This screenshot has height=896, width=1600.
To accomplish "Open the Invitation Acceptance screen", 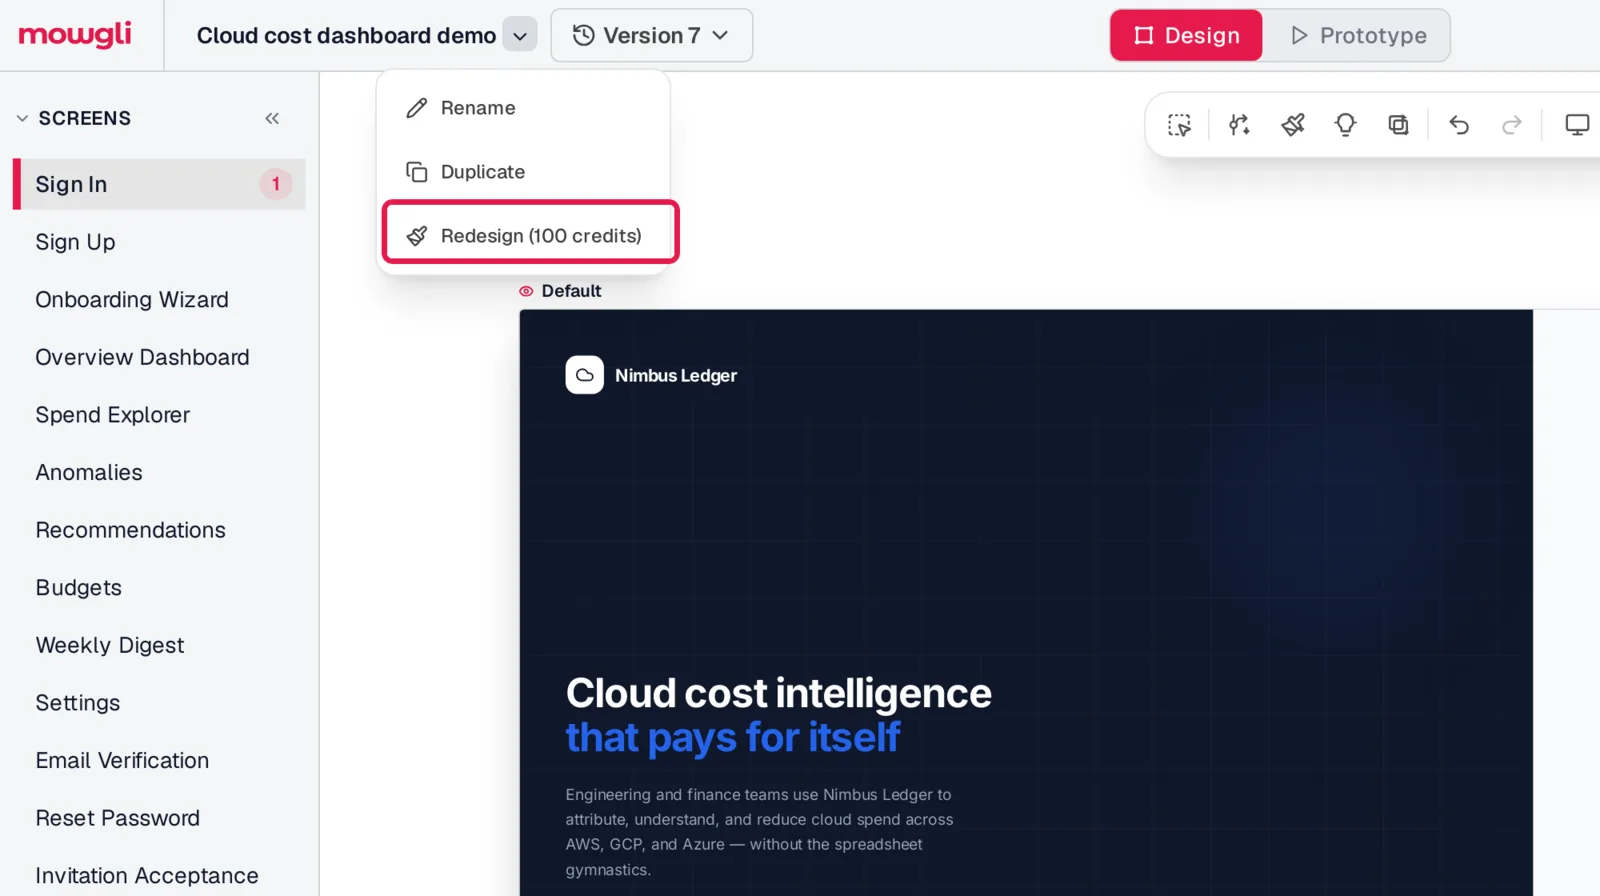I will [x=160, y=875].
